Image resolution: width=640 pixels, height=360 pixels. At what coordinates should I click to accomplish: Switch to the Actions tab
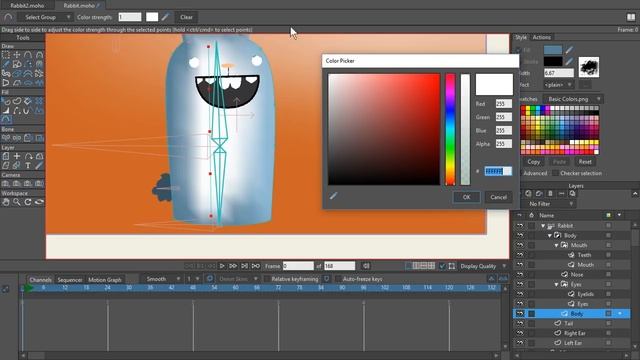coord(542,37)
